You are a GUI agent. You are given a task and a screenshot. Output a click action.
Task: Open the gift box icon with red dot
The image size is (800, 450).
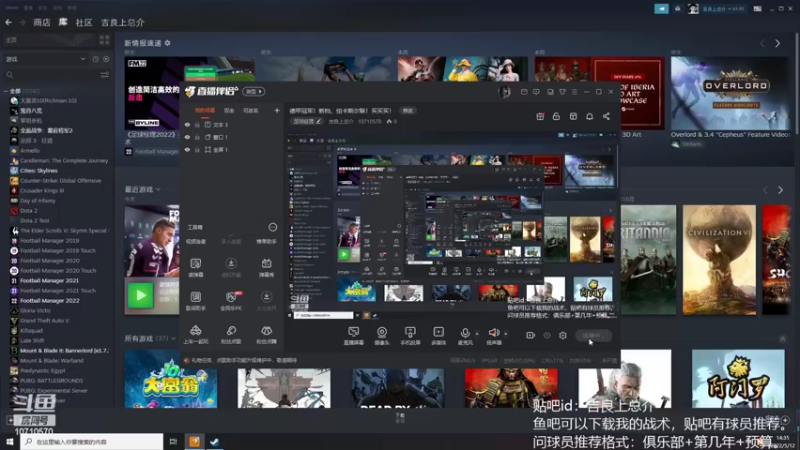coord(540,116)
